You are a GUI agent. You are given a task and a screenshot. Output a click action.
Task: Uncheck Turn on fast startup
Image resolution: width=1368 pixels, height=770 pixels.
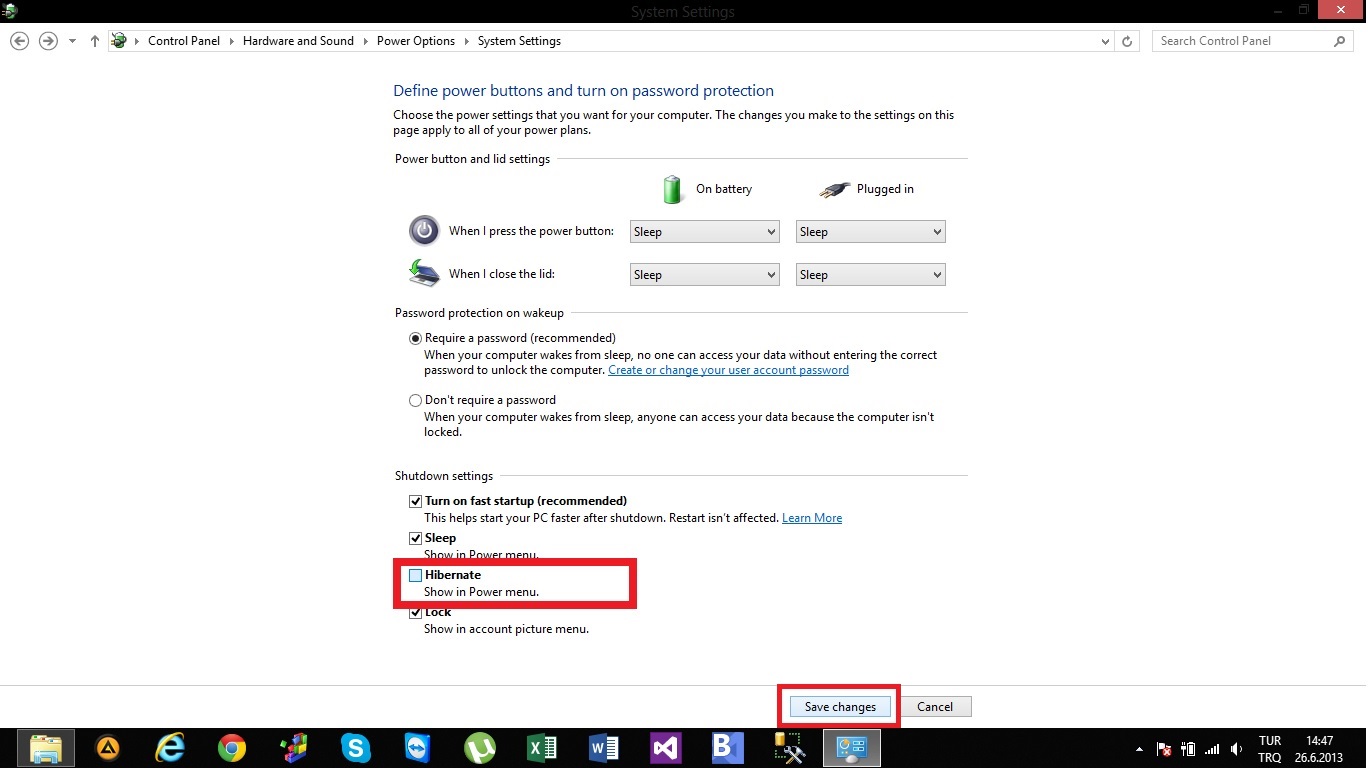click(416, 501)
